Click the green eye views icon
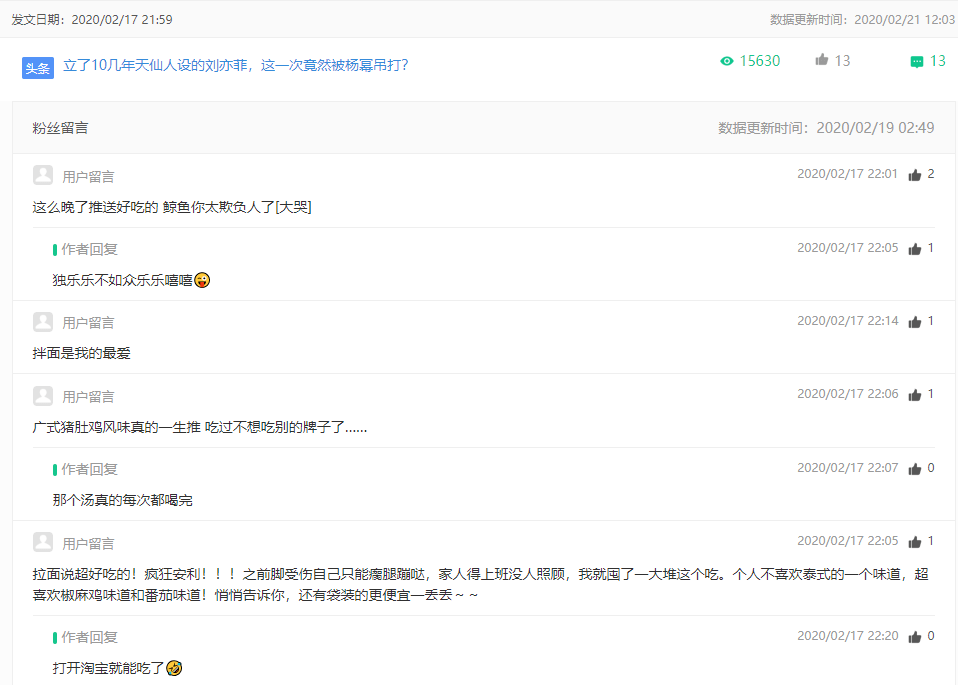 tap(727, 61)
